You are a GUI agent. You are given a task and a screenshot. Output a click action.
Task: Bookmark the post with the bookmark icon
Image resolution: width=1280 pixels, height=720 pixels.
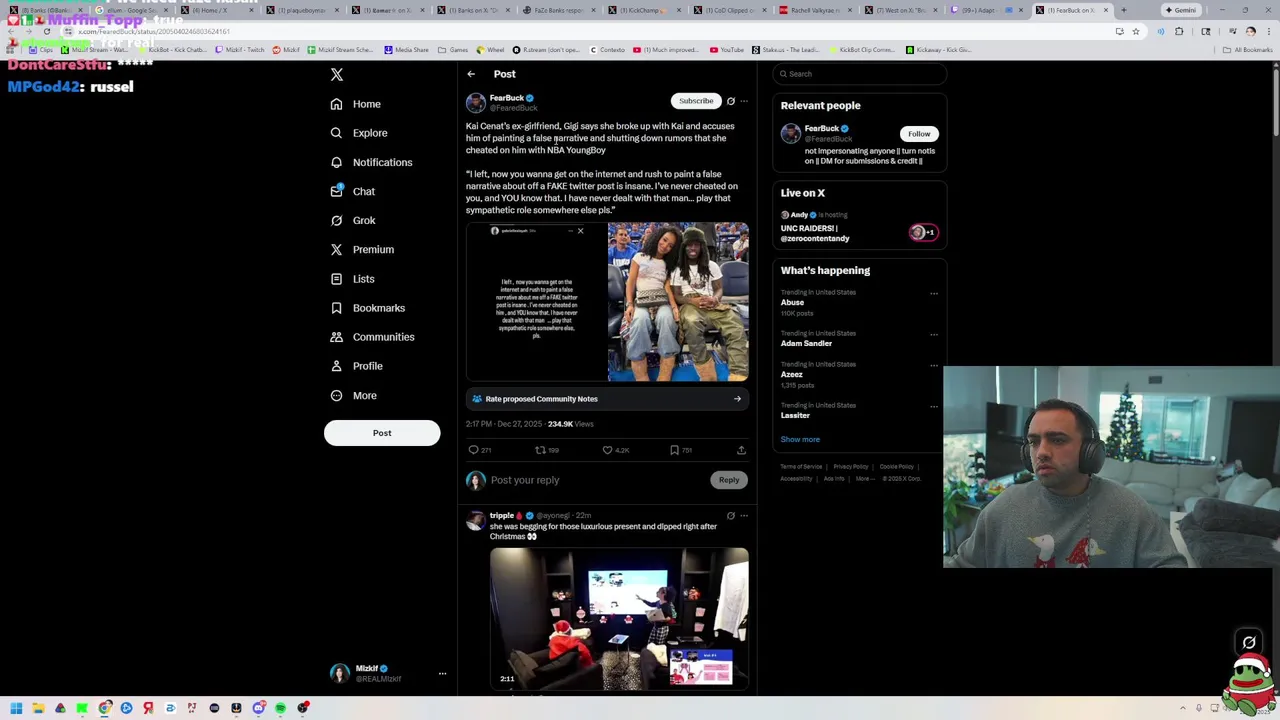[x=674, y=450]
